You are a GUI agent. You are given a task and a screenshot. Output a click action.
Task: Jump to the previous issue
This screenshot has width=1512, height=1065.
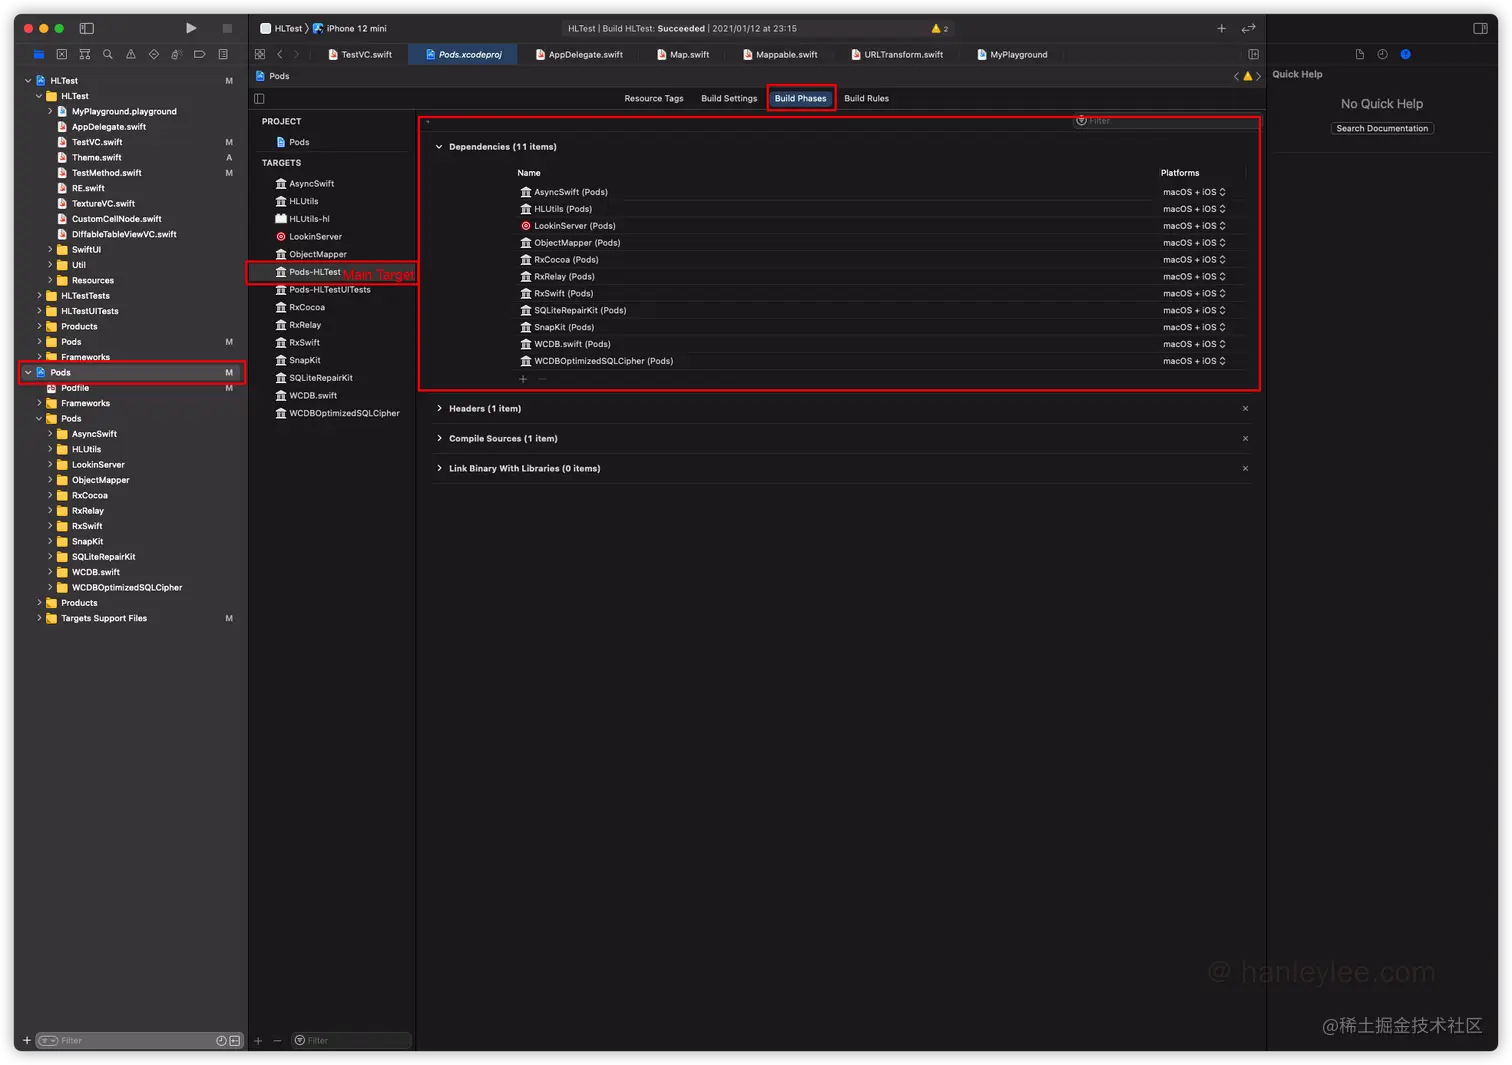coord(1236,76)
